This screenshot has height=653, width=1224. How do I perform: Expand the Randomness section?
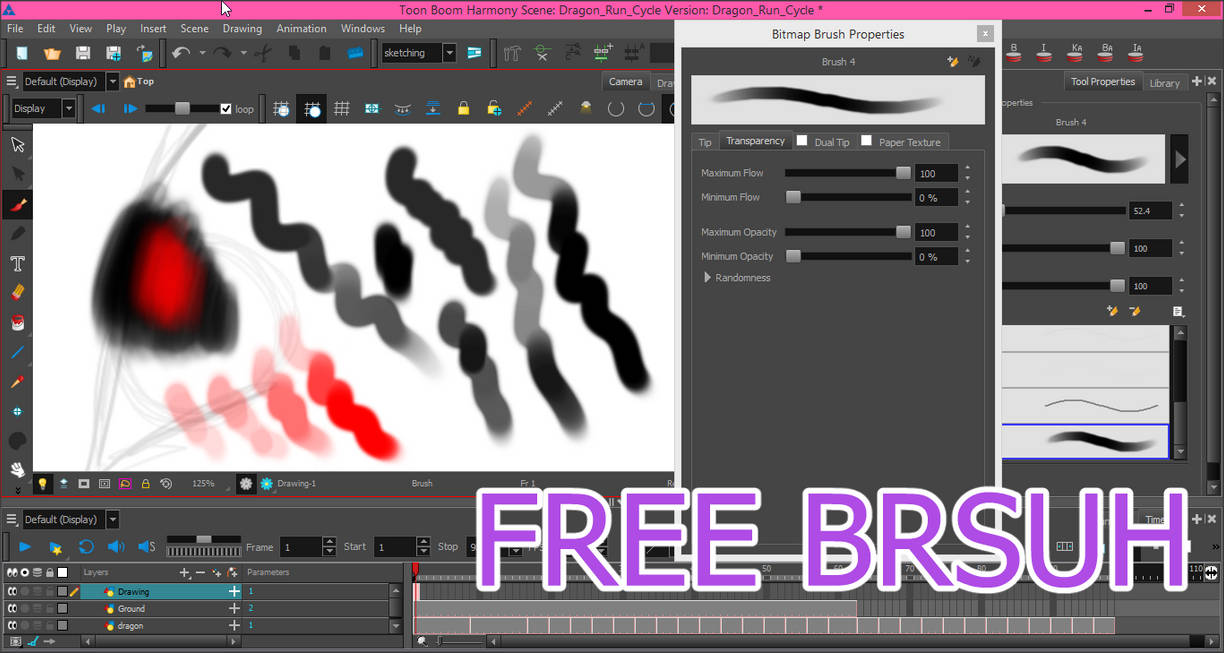(708, 277)
